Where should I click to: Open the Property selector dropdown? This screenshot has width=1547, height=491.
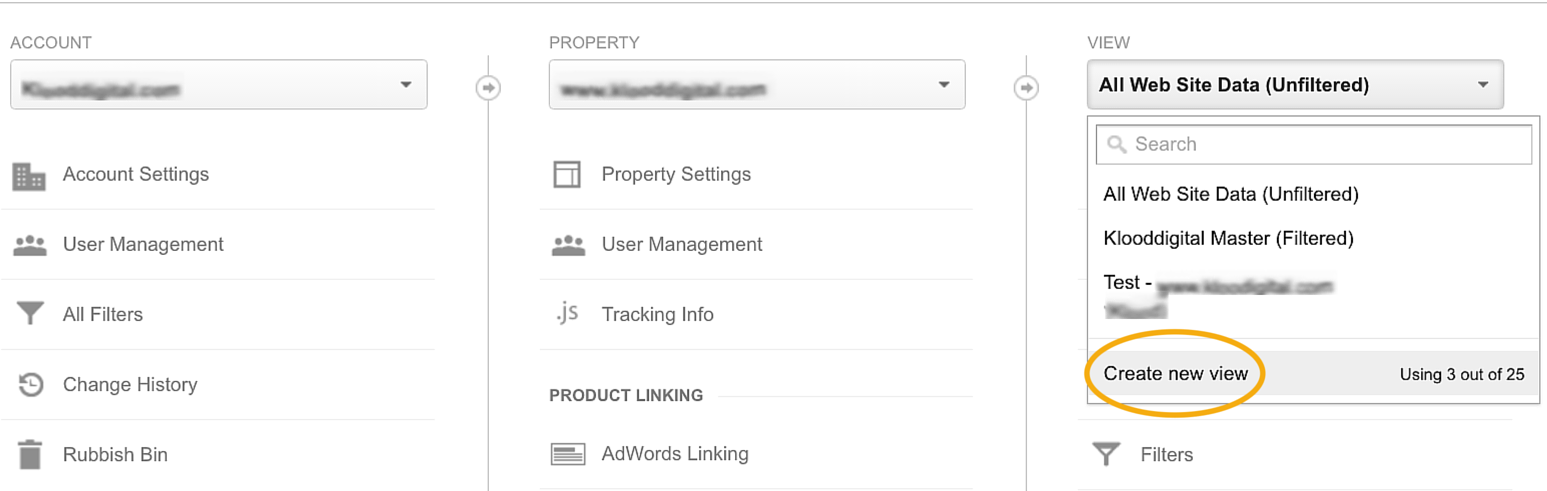coord(757,85)
